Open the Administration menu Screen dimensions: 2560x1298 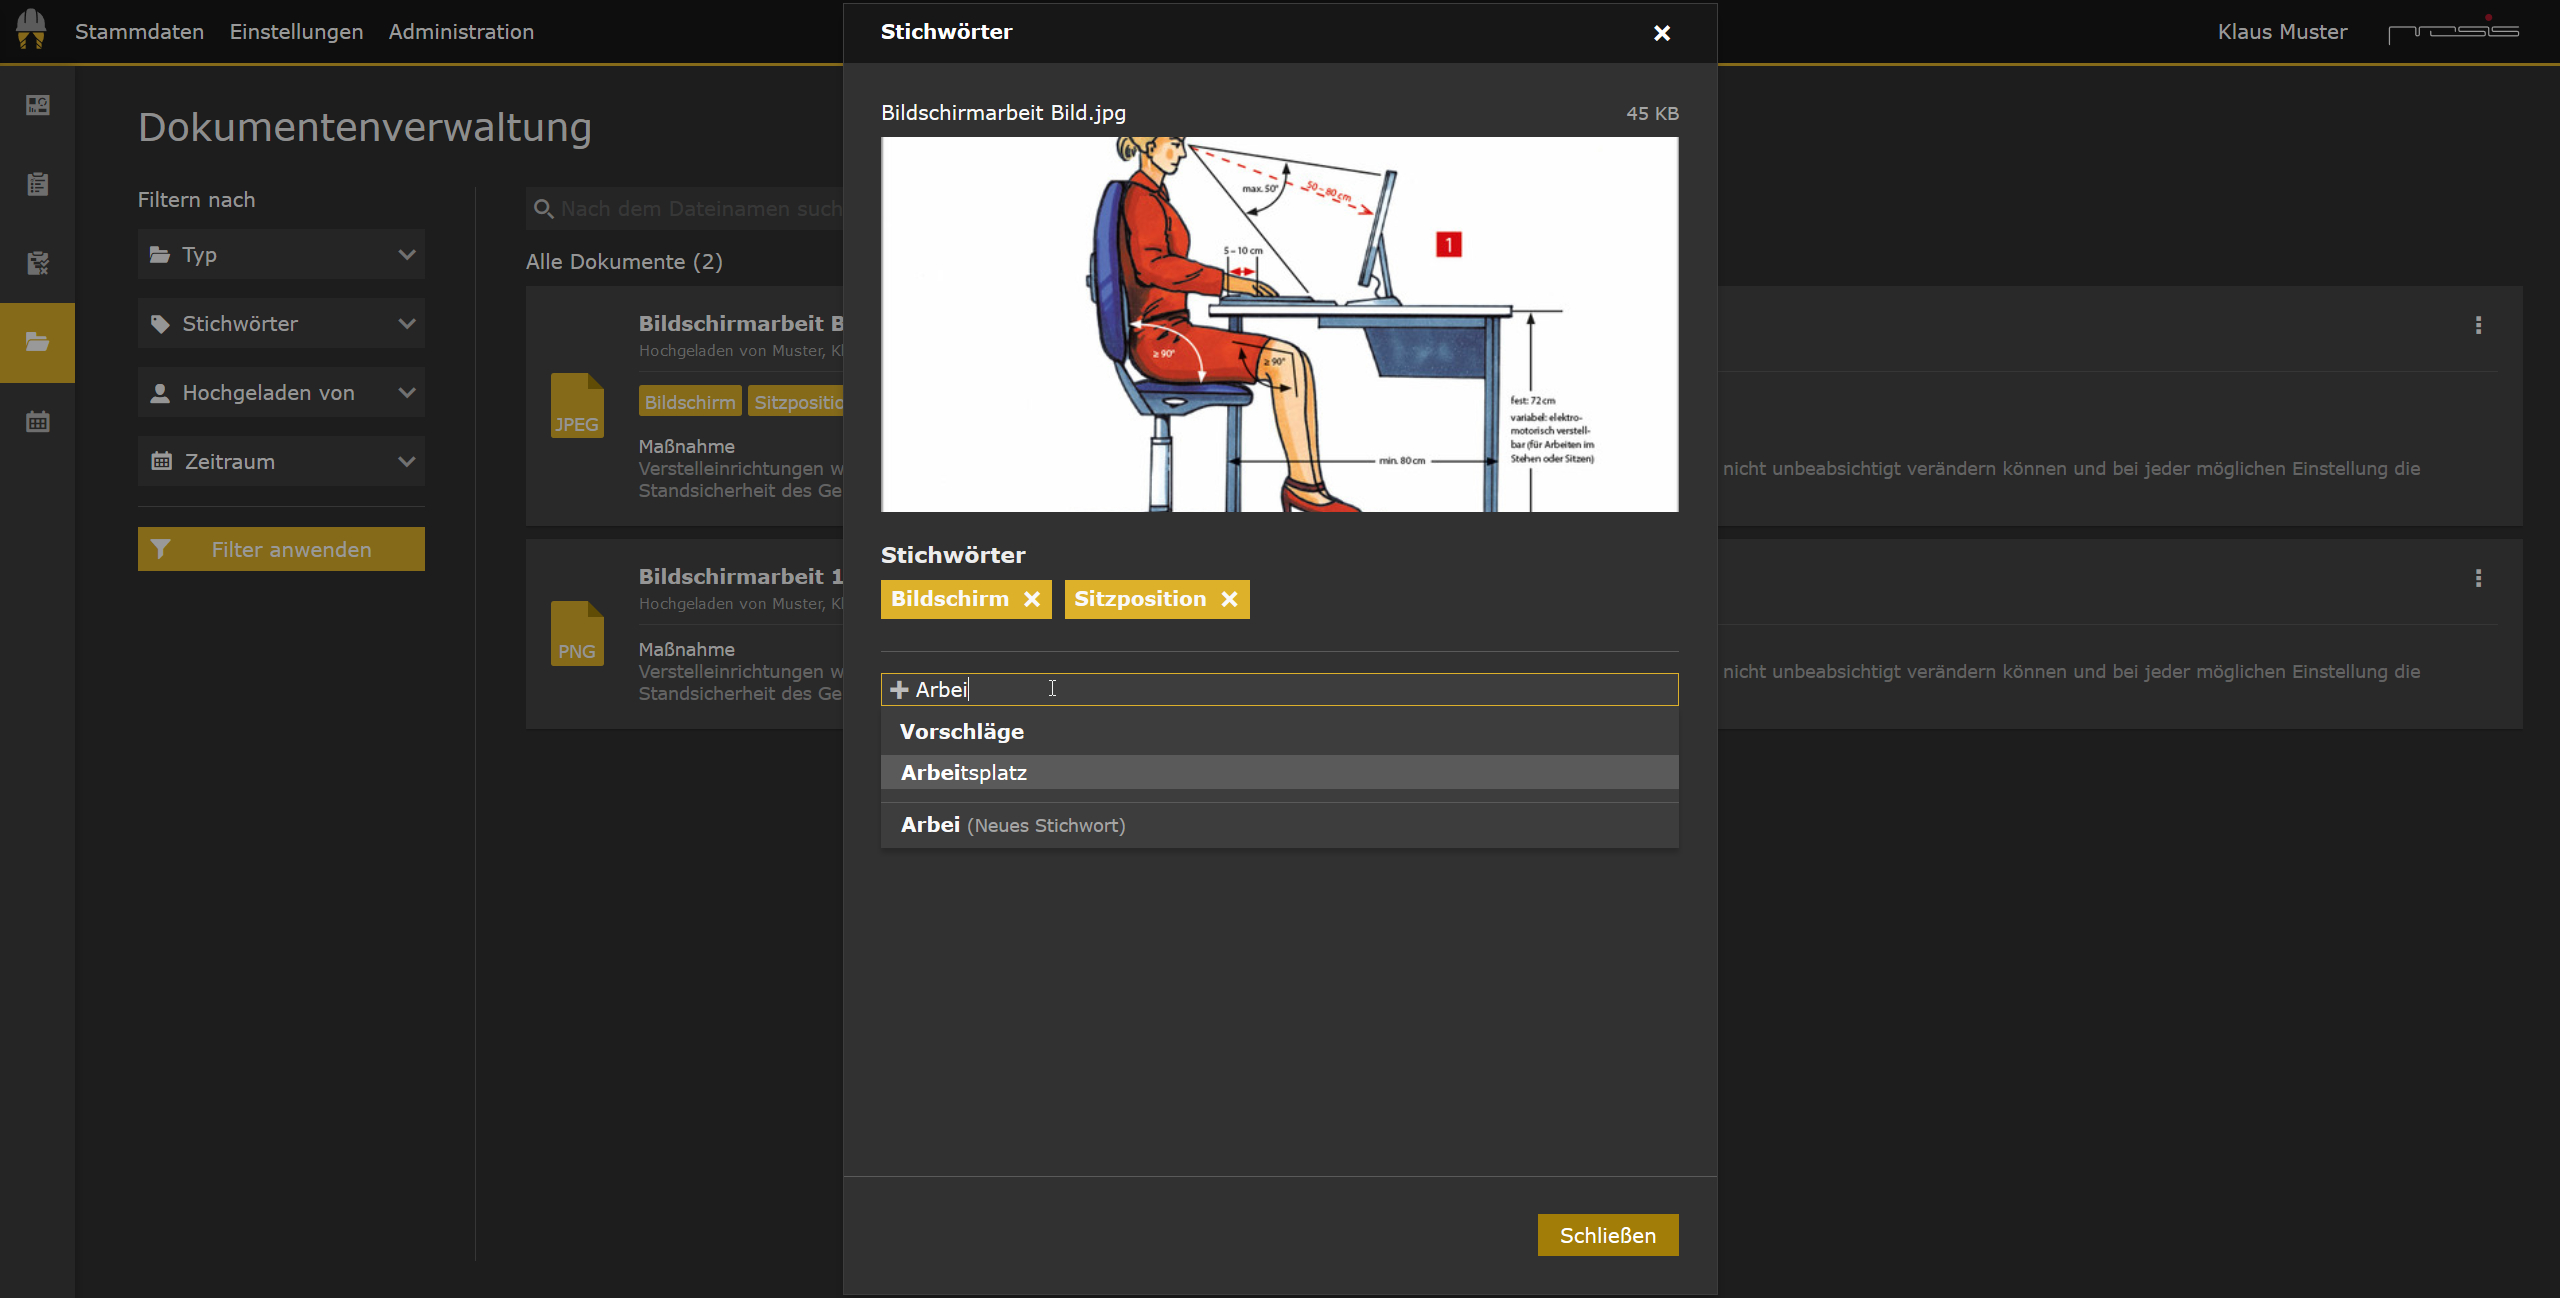tap(461, 31)
